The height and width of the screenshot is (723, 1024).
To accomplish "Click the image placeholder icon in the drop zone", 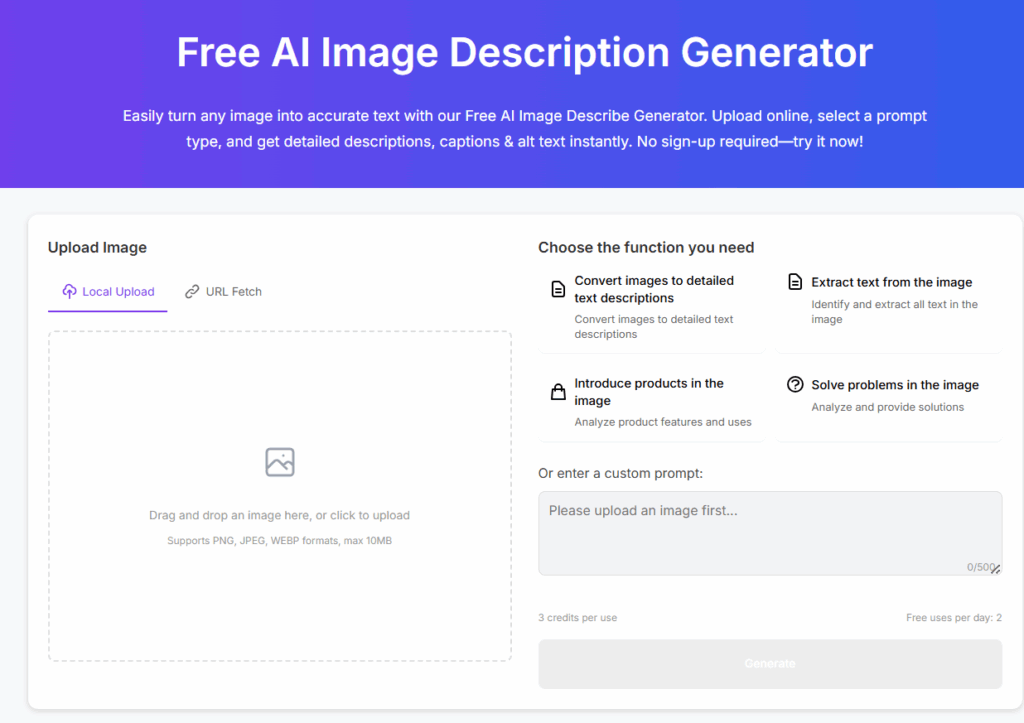I will [x=280, y=462].
